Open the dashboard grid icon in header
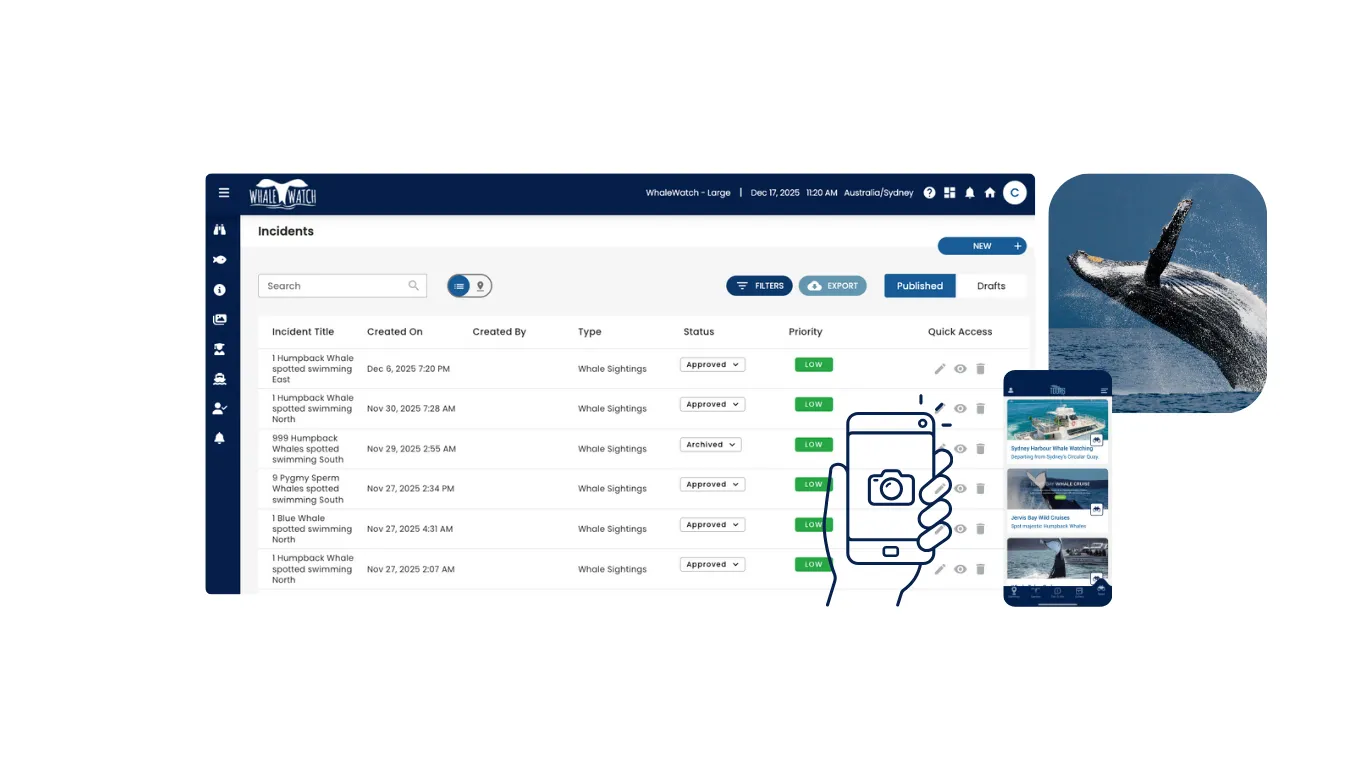Image resolution: width=1366 pixels, height=768 pixels. tap(950, 193)
